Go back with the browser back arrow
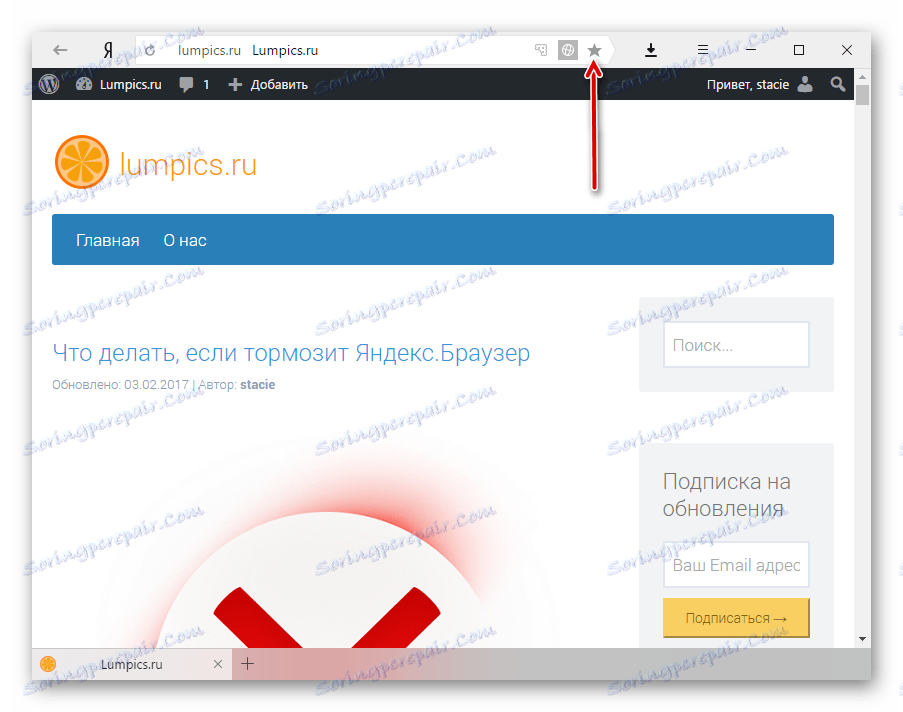The image size is (903, 712). (60, 50)
